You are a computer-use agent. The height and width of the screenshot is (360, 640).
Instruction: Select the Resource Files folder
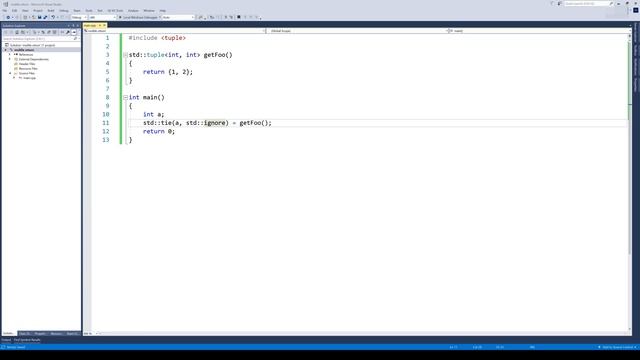click(28, 69)
